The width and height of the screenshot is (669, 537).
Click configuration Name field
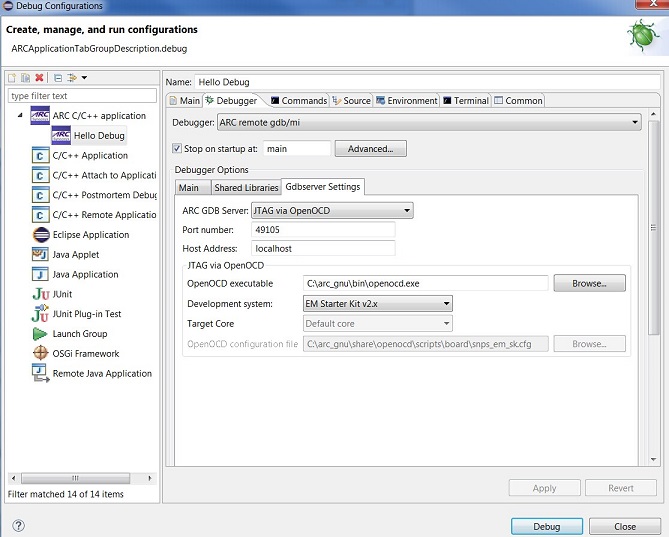pos(427,82)
